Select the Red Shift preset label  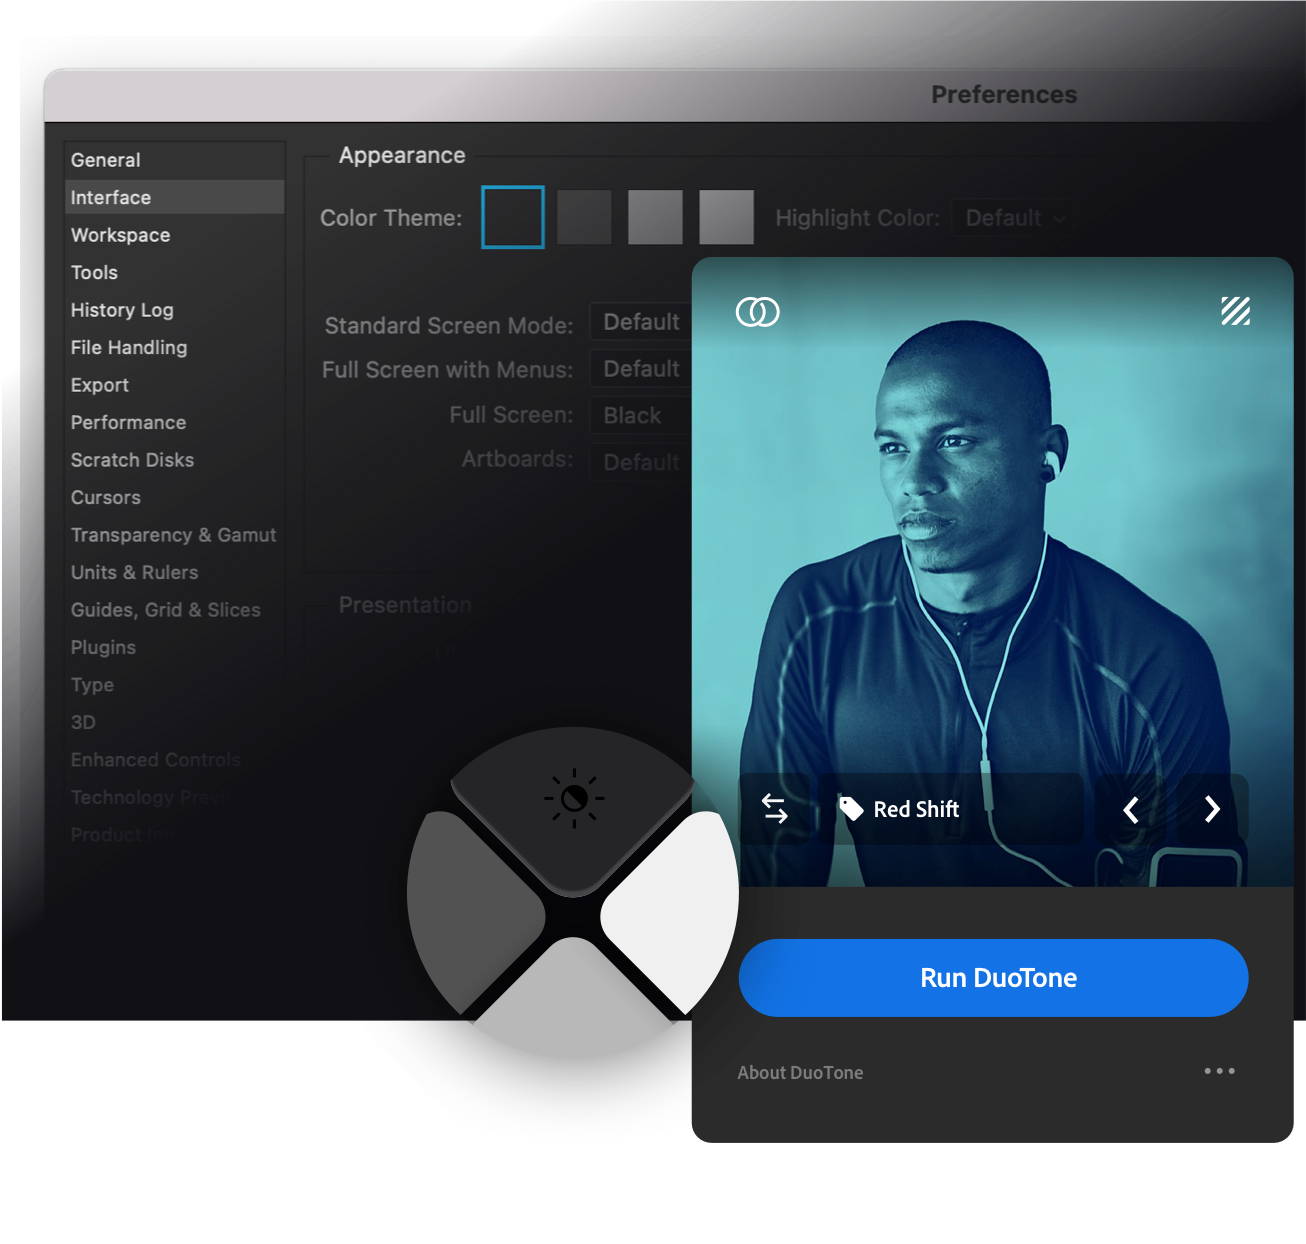pyautogui.click(x=916, y=809)
